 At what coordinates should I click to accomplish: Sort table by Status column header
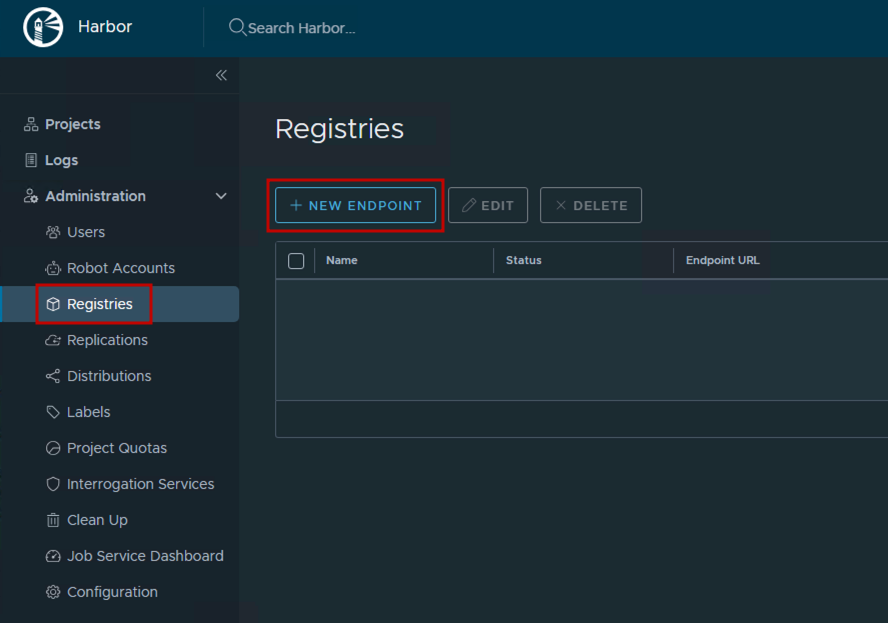524,260
